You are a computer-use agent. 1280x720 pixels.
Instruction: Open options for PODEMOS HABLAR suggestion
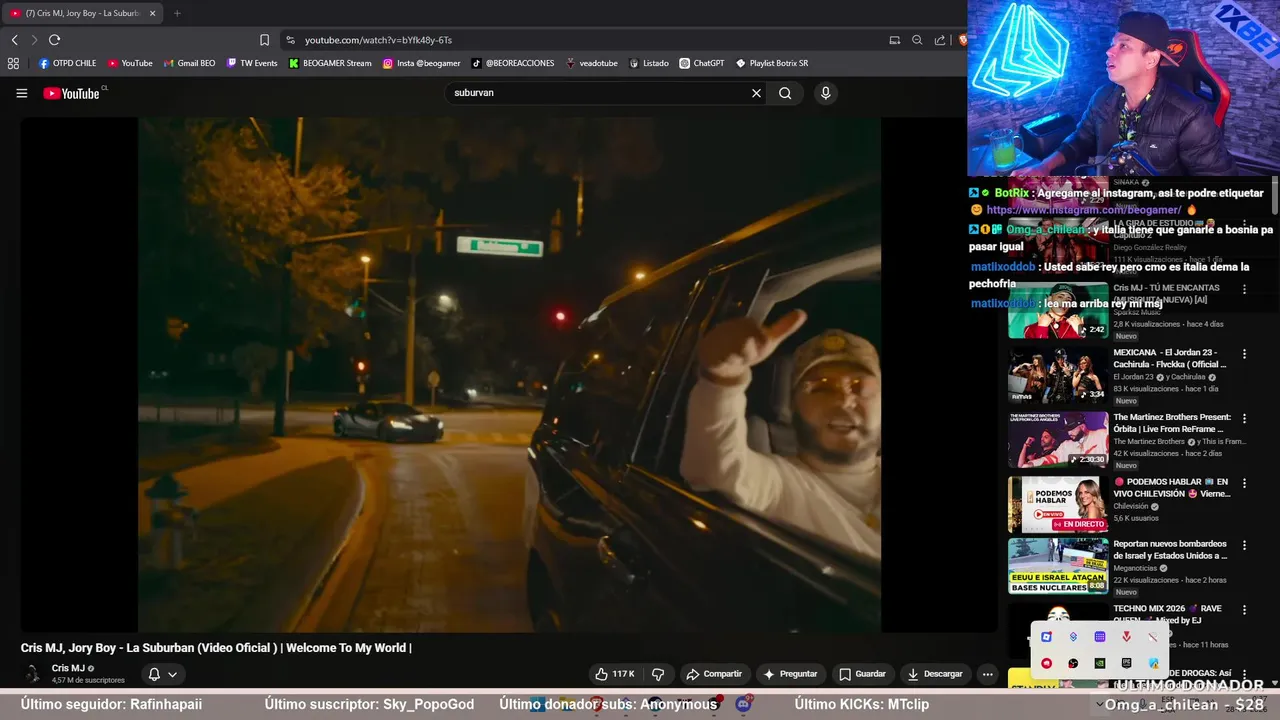pyautogui.click(x=1244, y=482)
